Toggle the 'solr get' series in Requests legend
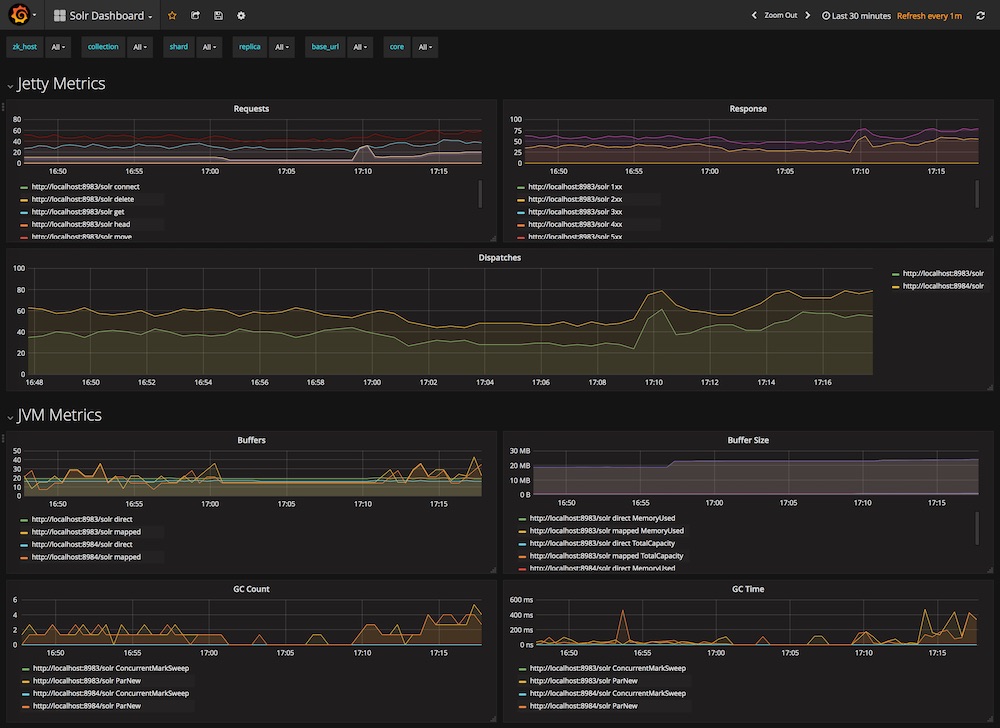This screenshot has width=1000, height=728. [x=77, y=212]
